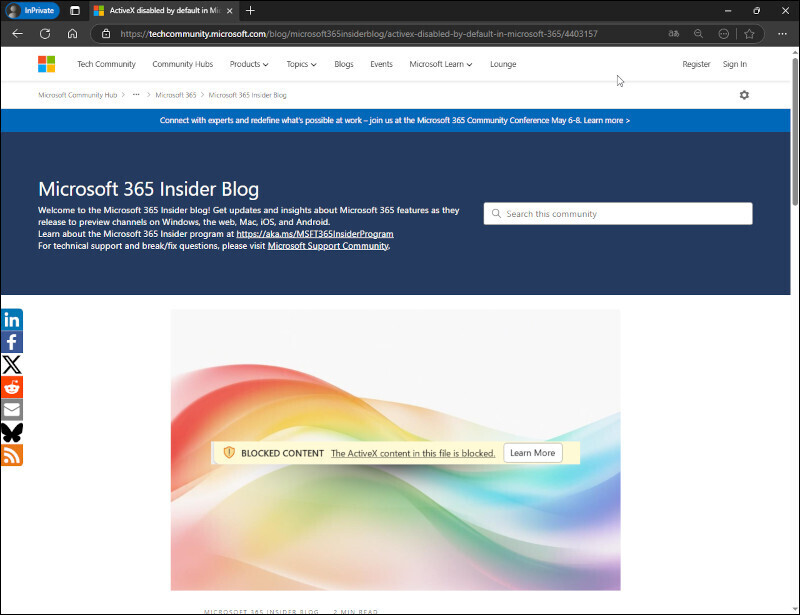Click the Search this community field
This screenshot has height=615, width=800.
pyautogui.click(x=618, y=214)
